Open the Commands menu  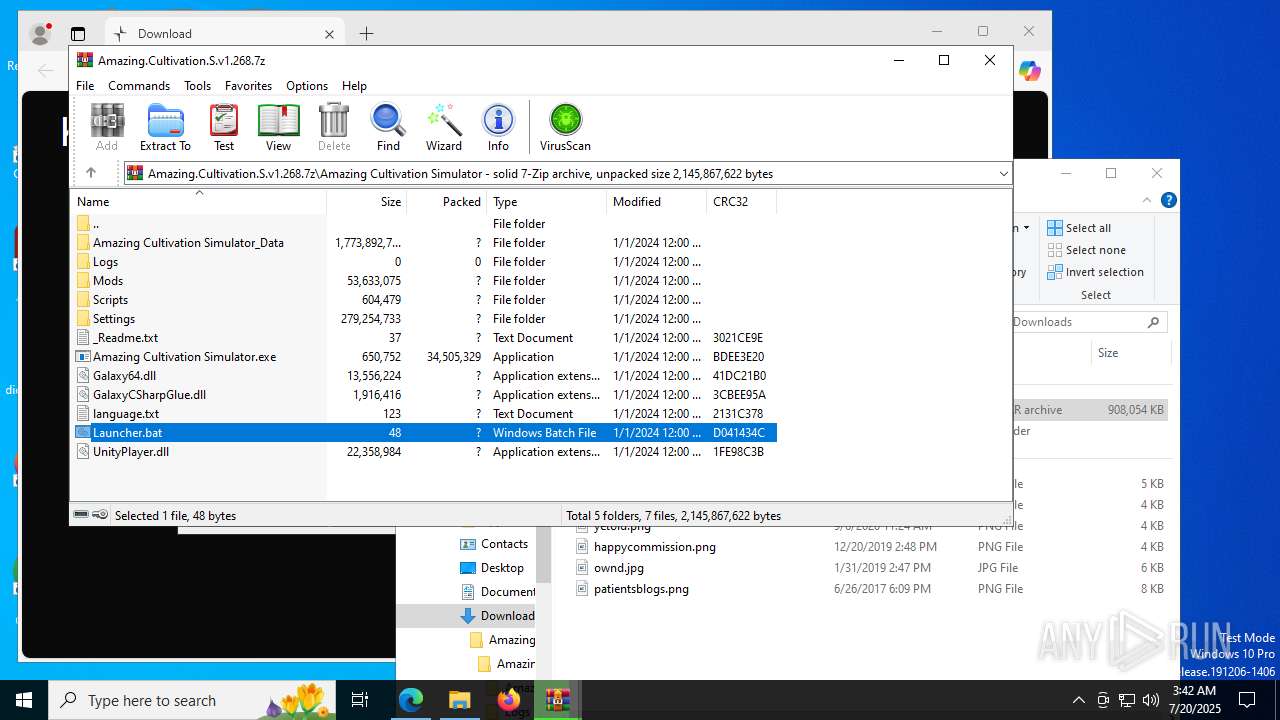[x=139, y=86]
